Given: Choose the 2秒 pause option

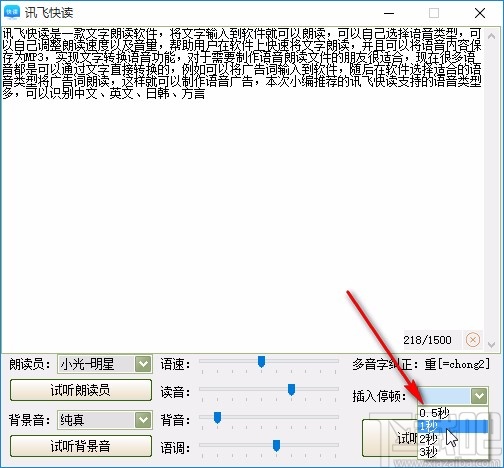Looking at the screenshot, I should click(x=452, y=439).
